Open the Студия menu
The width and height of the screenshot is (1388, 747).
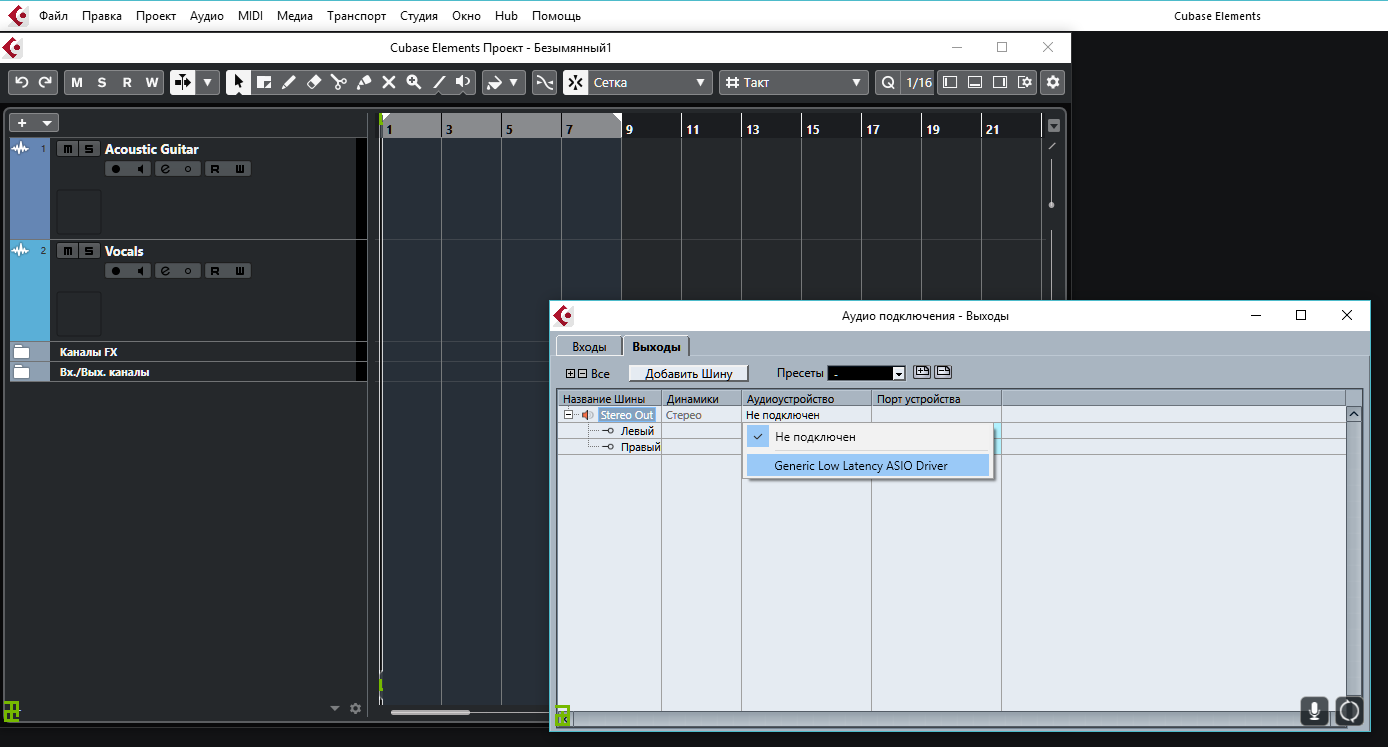(x=418, y=16)
